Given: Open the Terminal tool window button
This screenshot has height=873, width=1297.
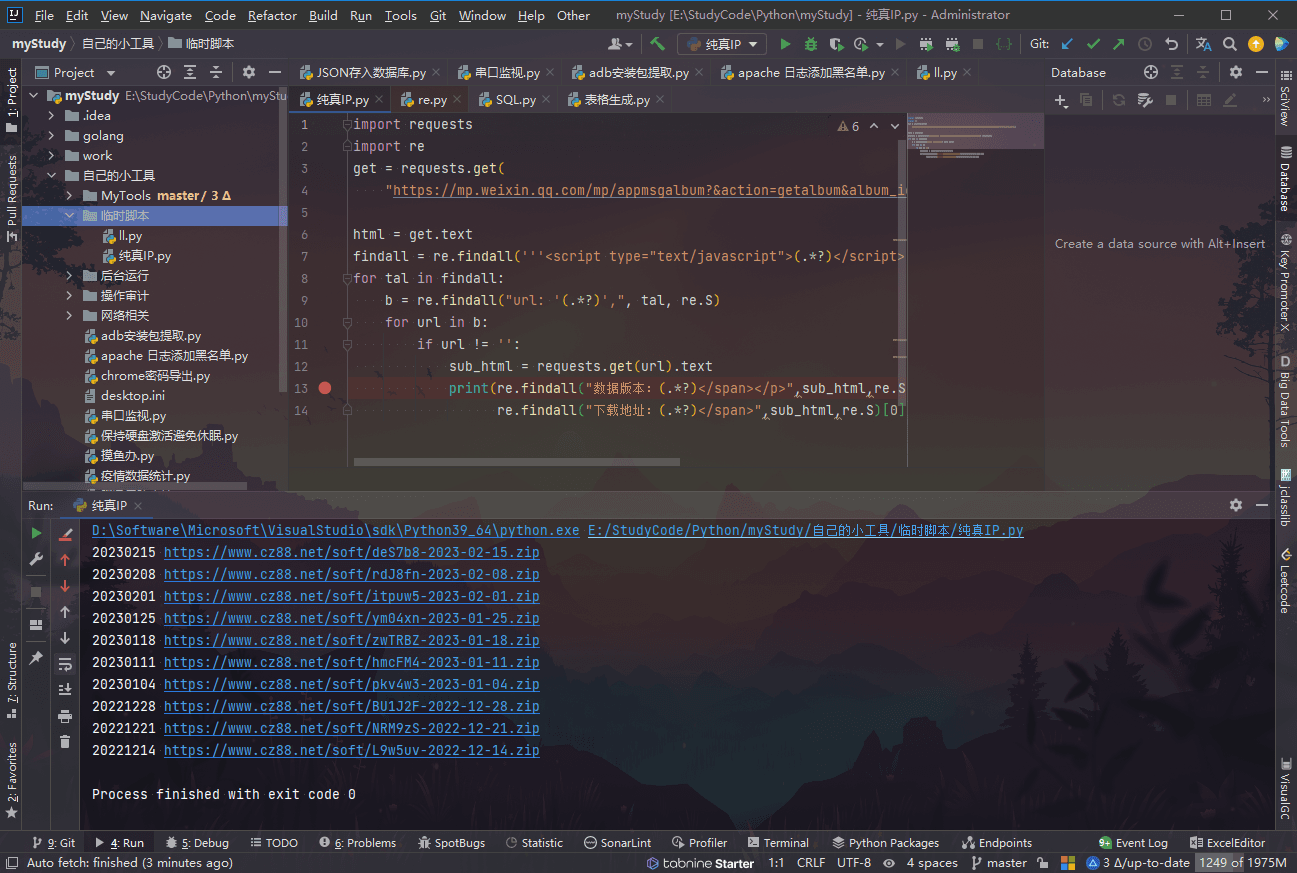Looking at the screenshot, I should pyautogui.click(x=778, y=843).
